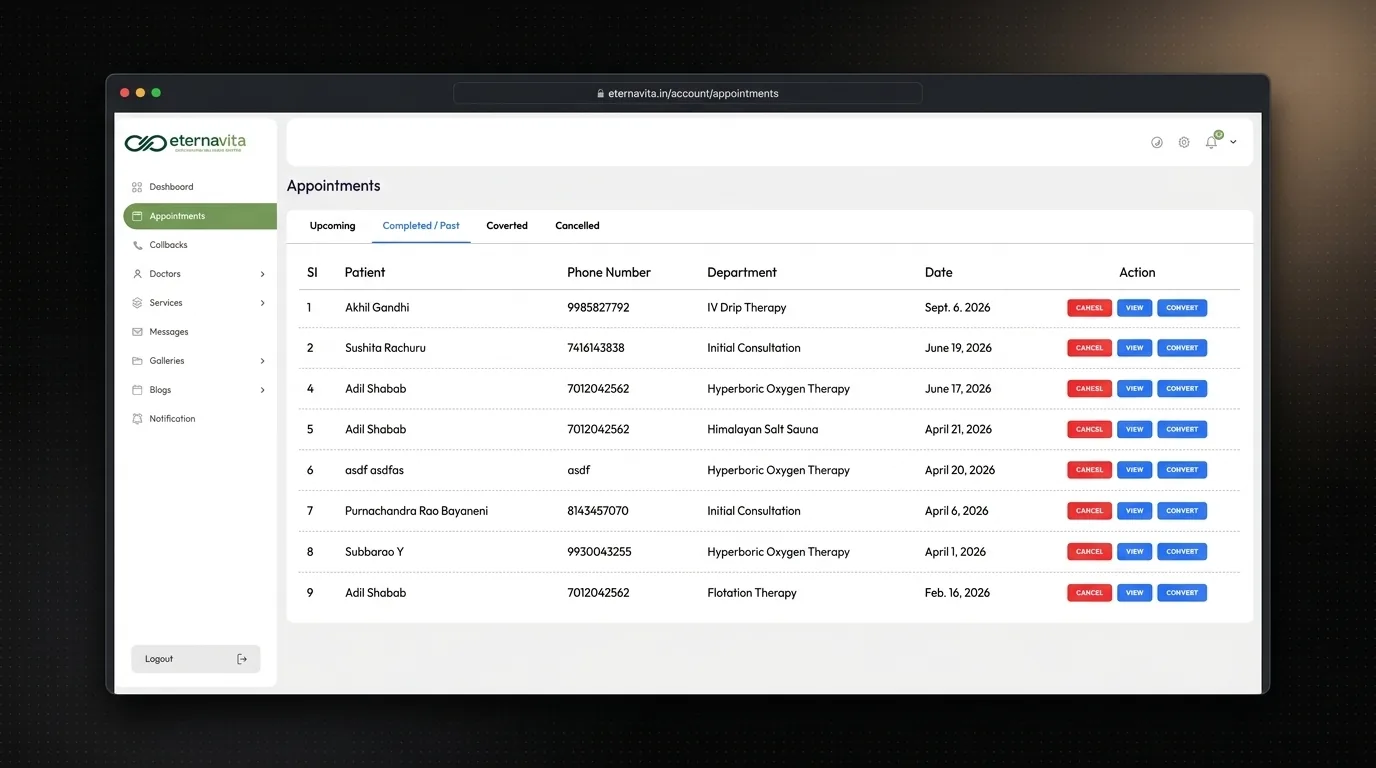Viewport: 1376px width, 768px height.
Task: Click the Doctors person icon
Action: click(137, 274)
